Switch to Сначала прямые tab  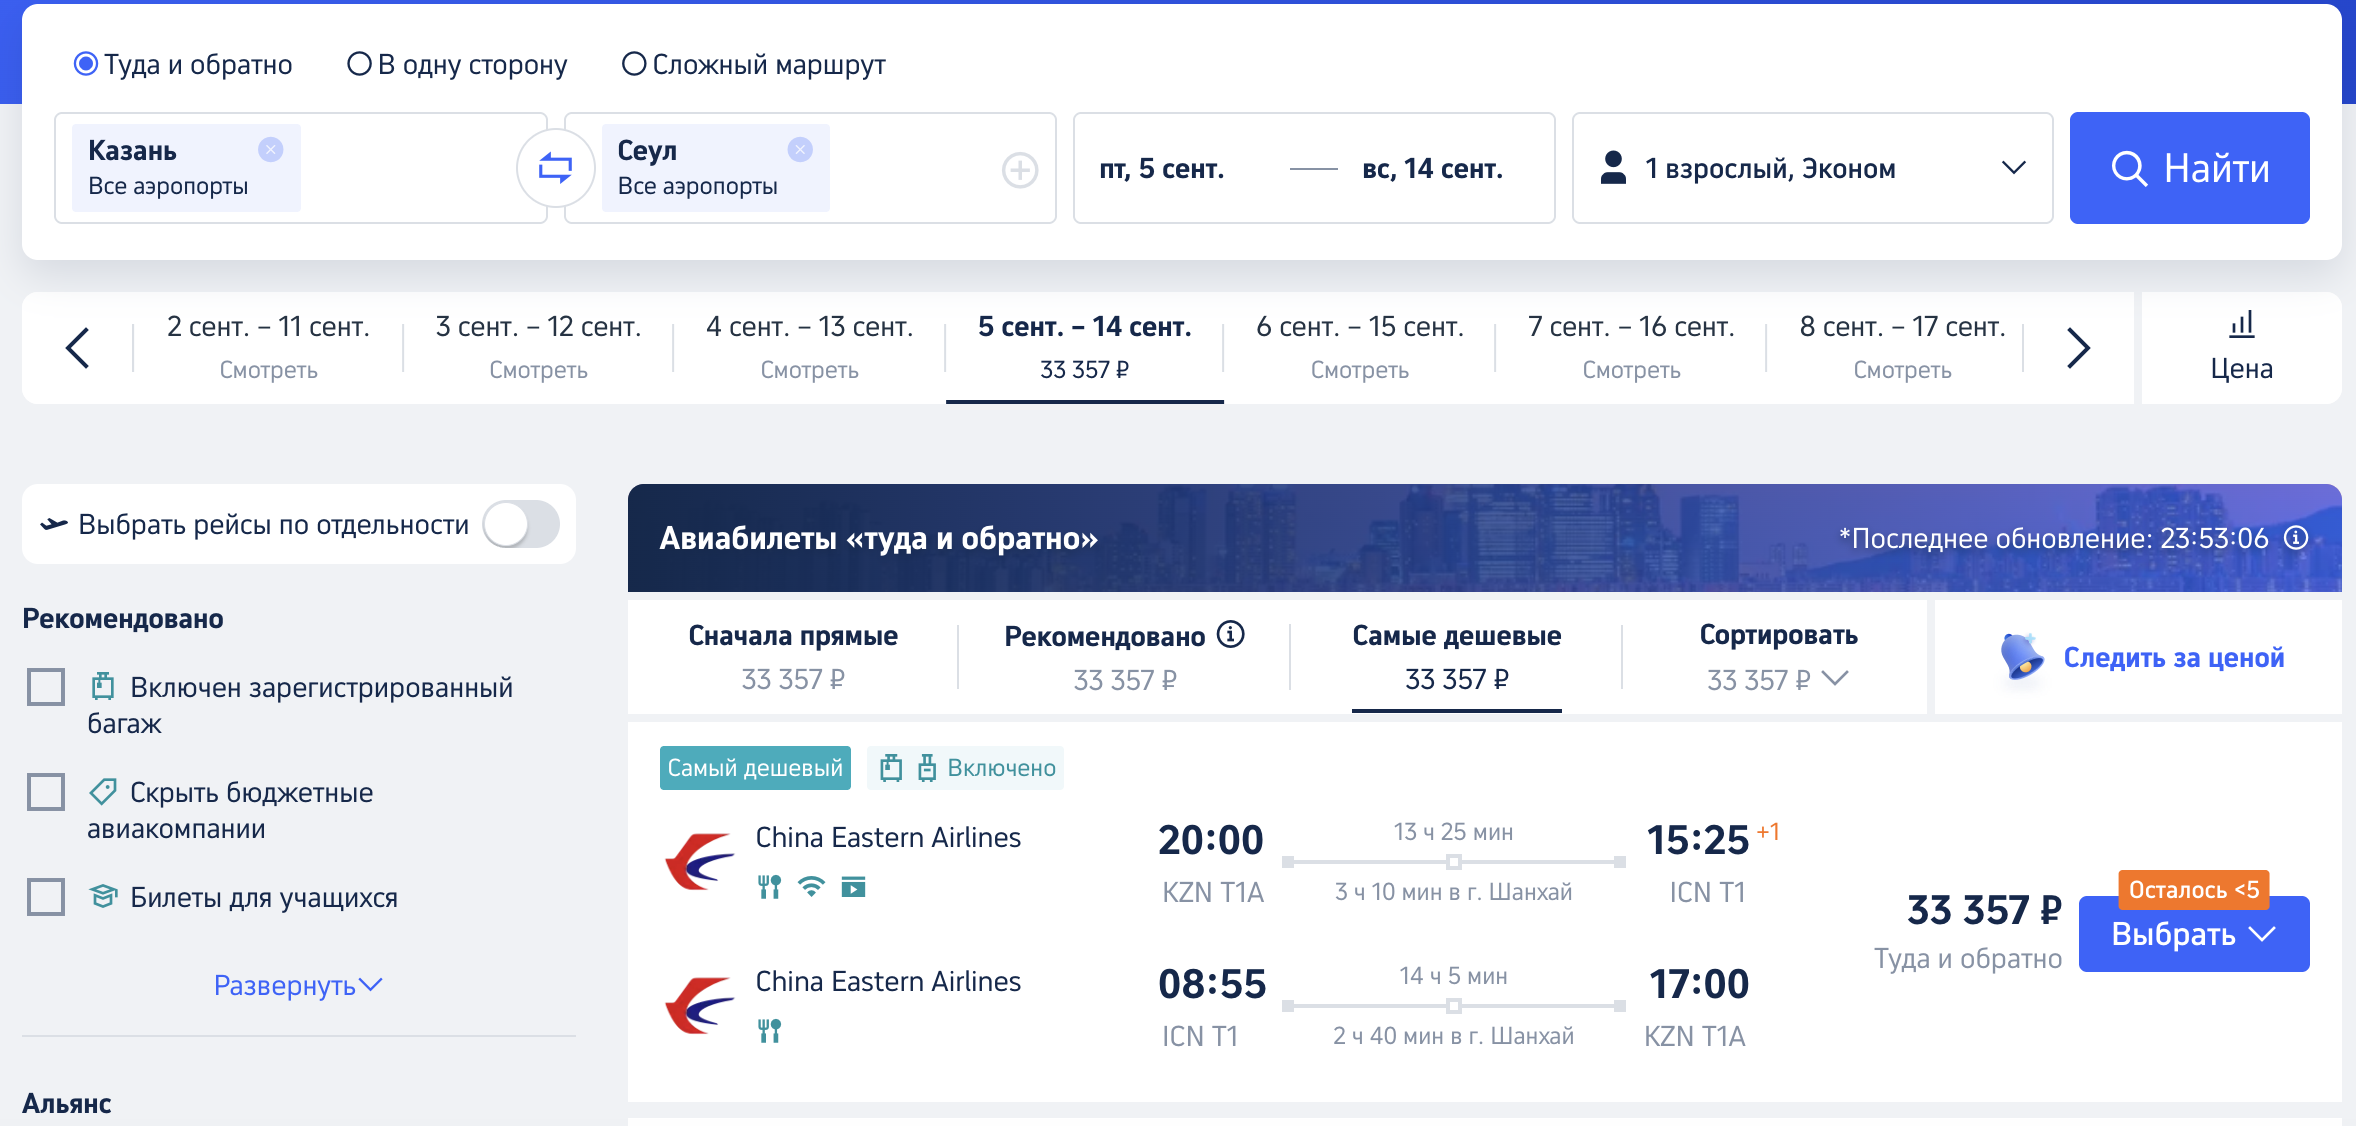pyautogui.click(x=793, y=657)
